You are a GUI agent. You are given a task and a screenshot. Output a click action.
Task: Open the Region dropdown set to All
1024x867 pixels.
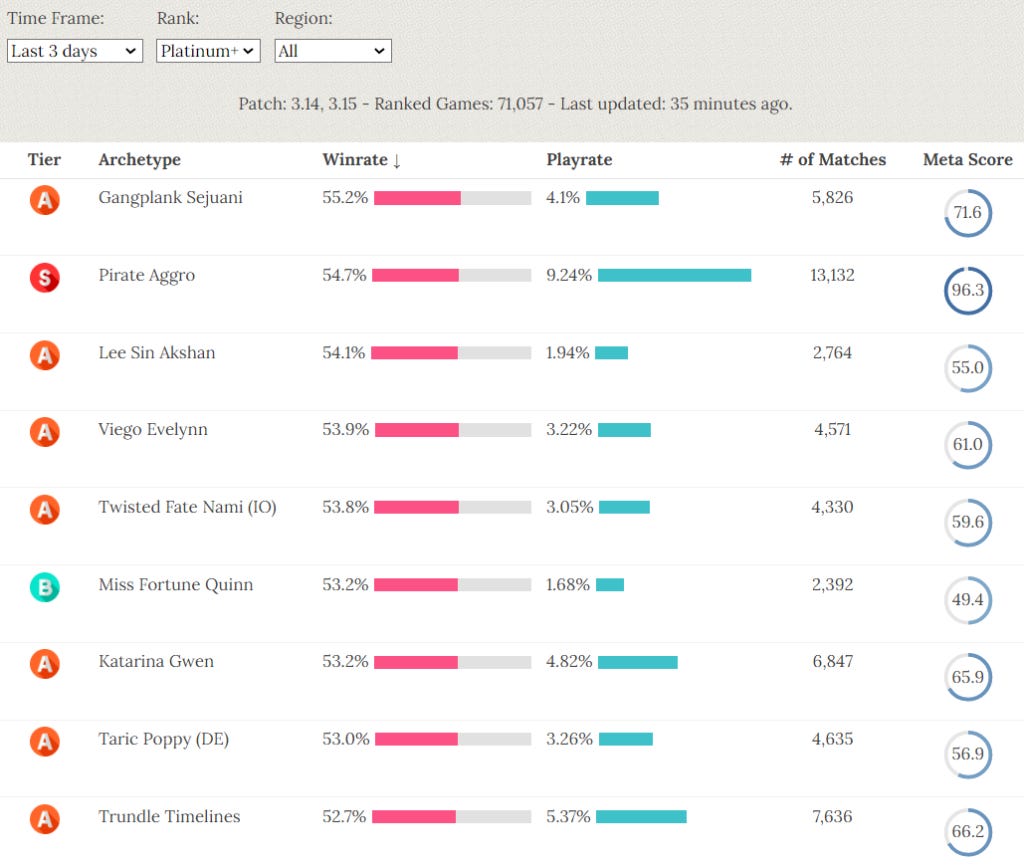pos(332,50)
